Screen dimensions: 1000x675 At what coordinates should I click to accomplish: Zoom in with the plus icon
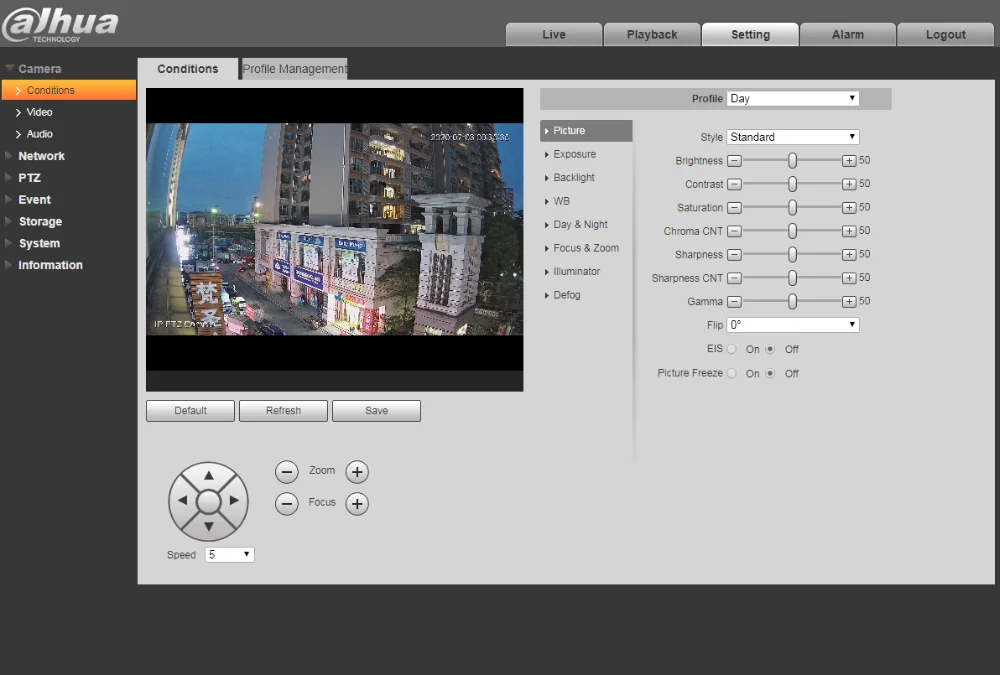(357, 472)
